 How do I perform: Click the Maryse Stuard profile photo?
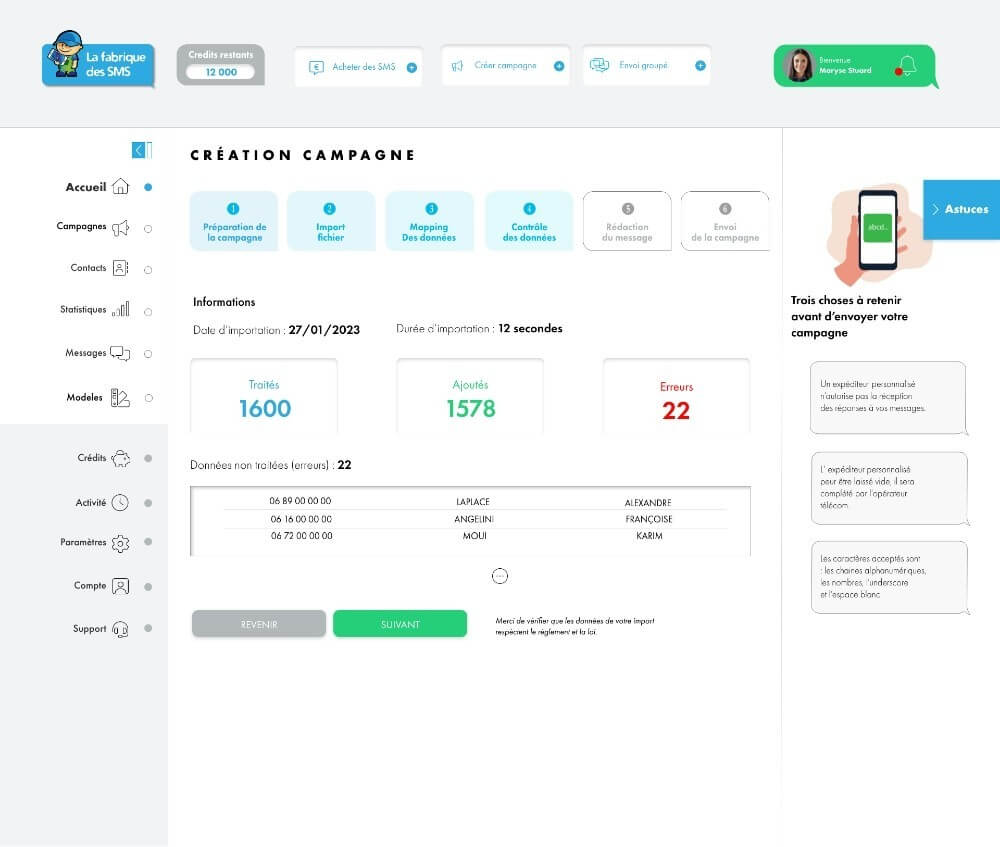(x=799, y=66)
